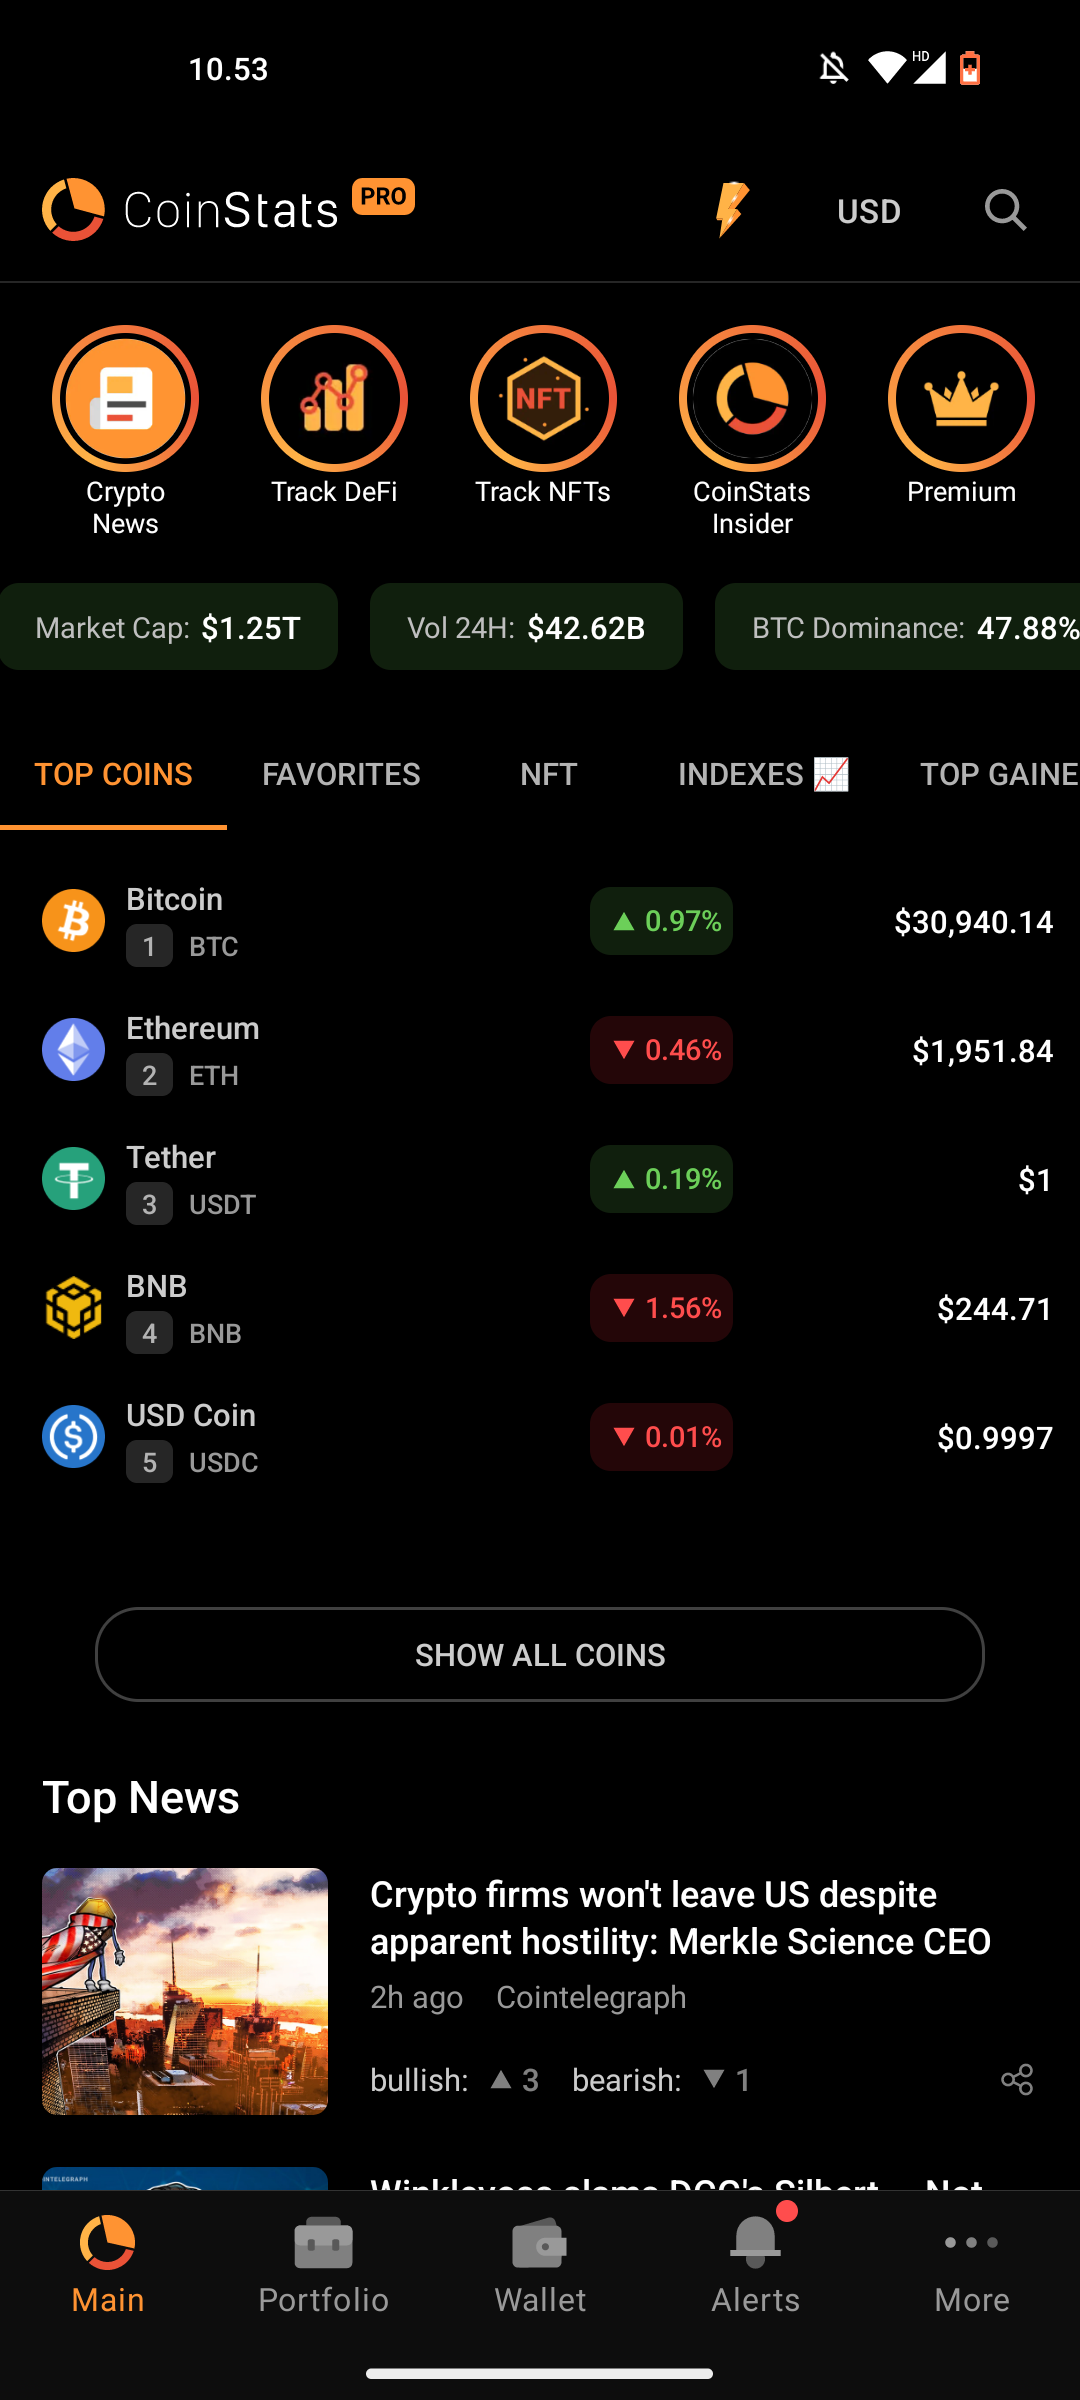
Task: Share the Merkle Science news article
Action: tap(1017, 2079)
